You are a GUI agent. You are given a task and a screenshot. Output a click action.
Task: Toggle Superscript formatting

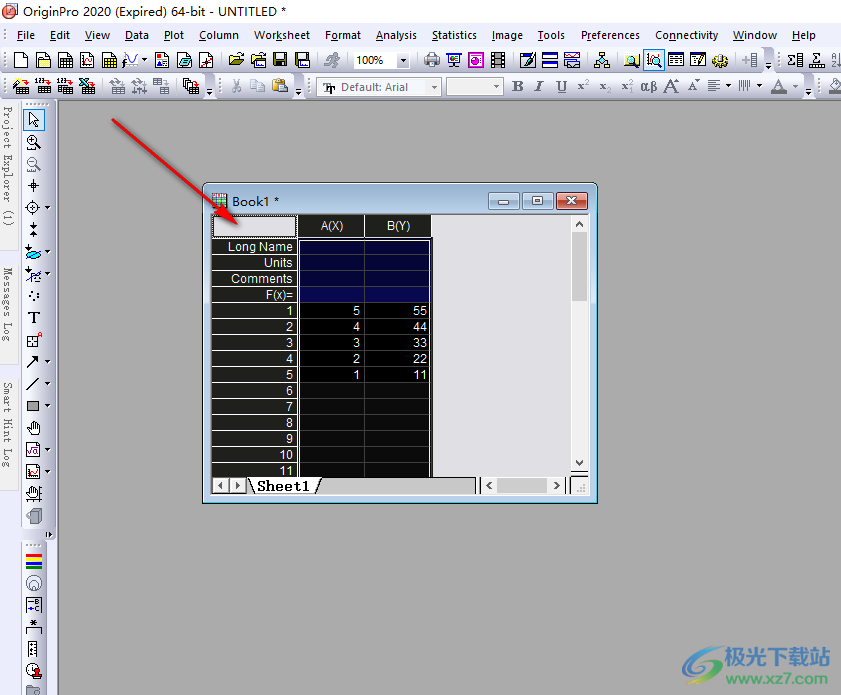[x=583, y=86]
